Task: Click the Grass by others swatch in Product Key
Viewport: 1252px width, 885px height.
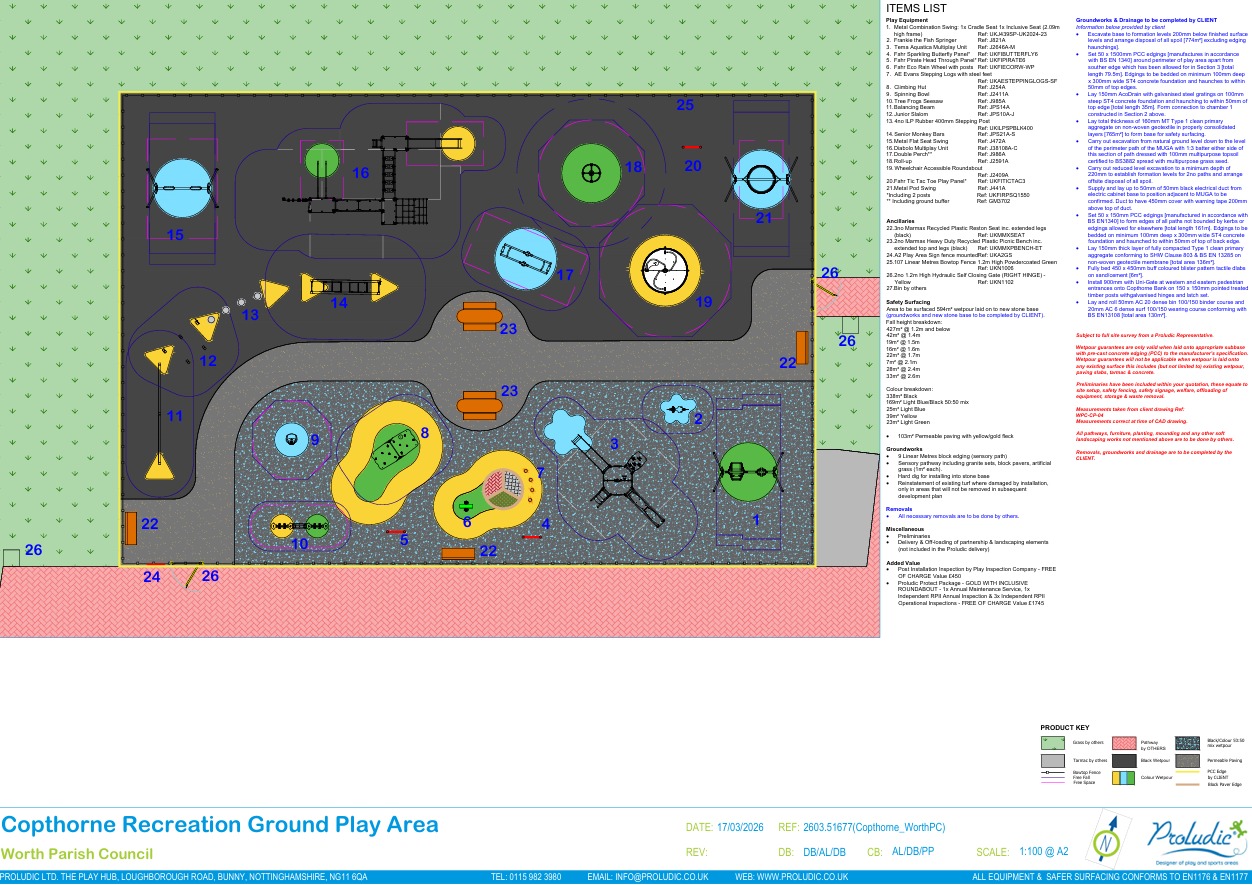Action: 1053,742
